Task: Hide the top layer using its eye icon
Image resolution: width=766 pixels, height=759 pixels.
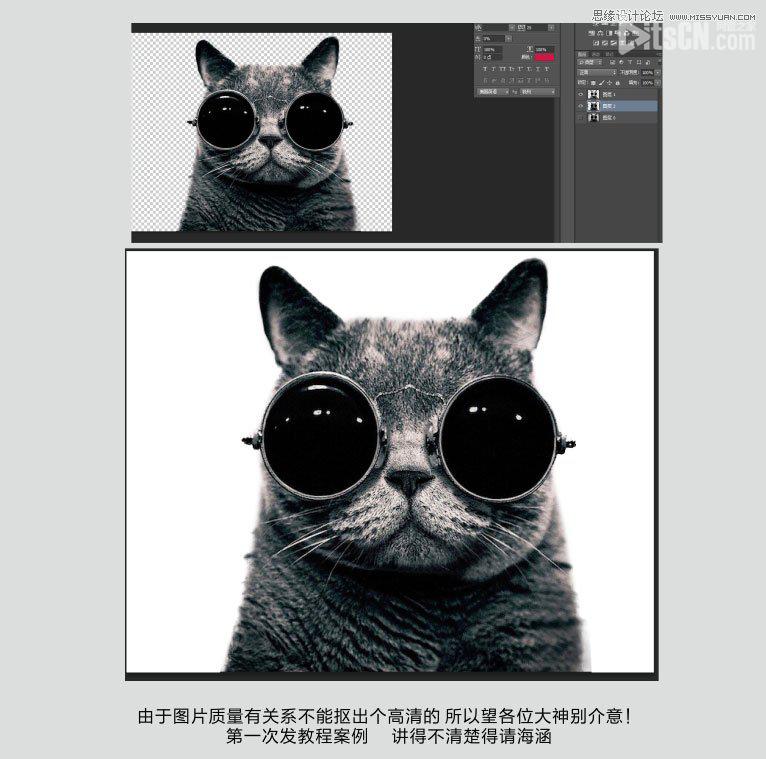Action: click(x=580, y=94)
